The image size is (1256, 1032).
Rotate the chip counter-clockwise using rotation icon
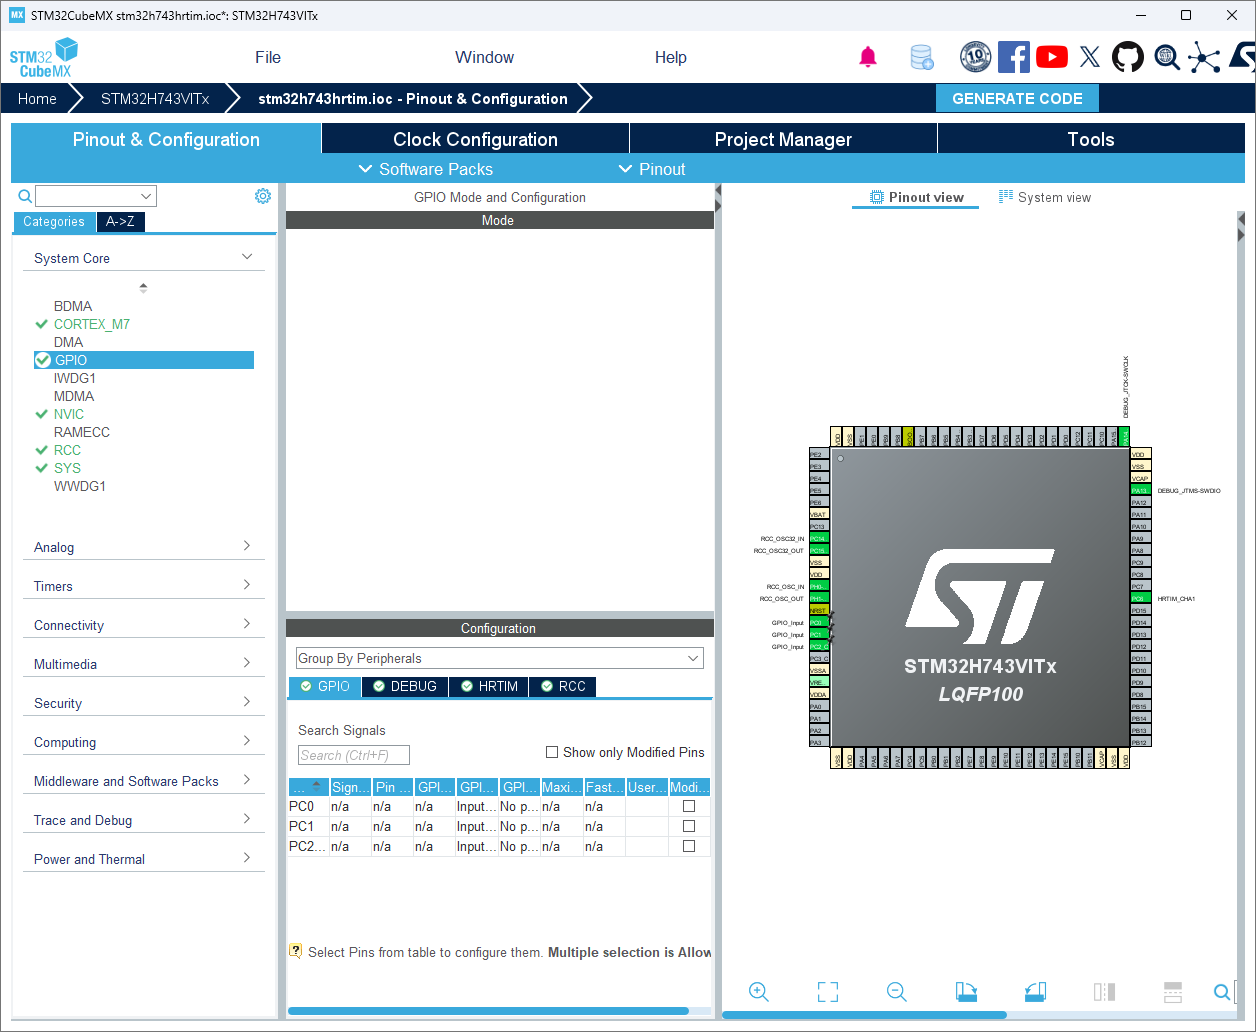1034,992
